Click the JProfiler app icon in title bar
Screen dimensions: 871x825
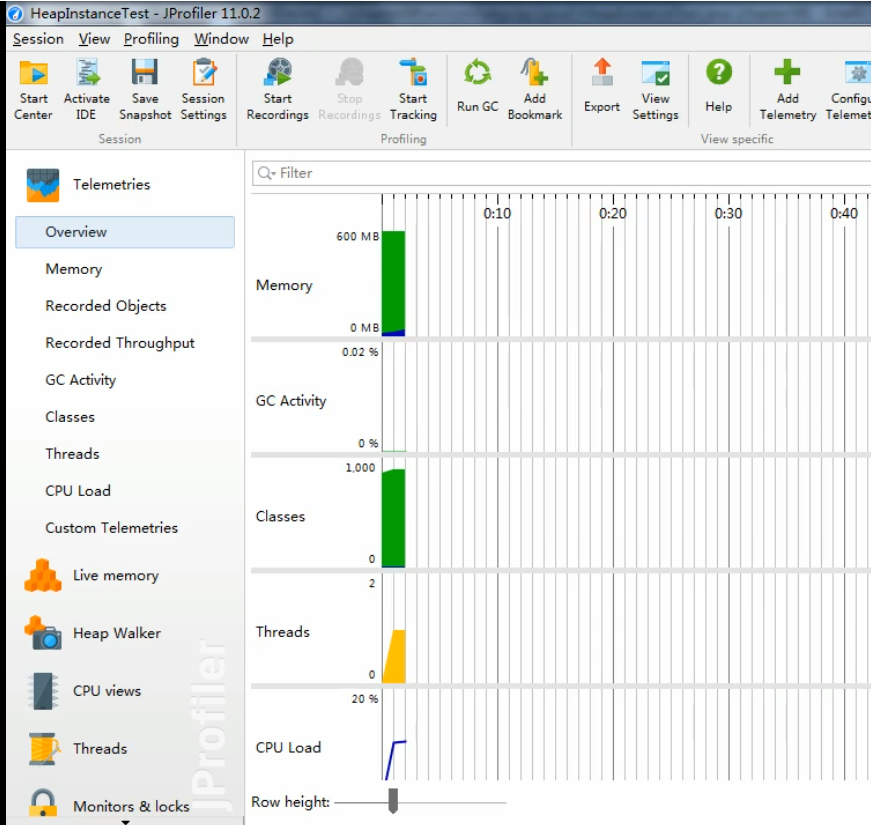[16, 14]
